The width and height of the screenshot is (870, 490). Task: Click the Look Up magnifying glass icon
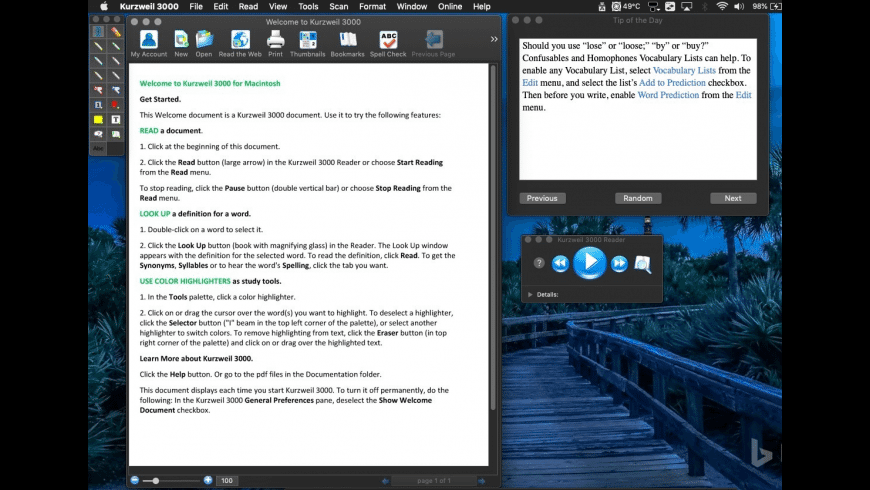pos(644,264)
